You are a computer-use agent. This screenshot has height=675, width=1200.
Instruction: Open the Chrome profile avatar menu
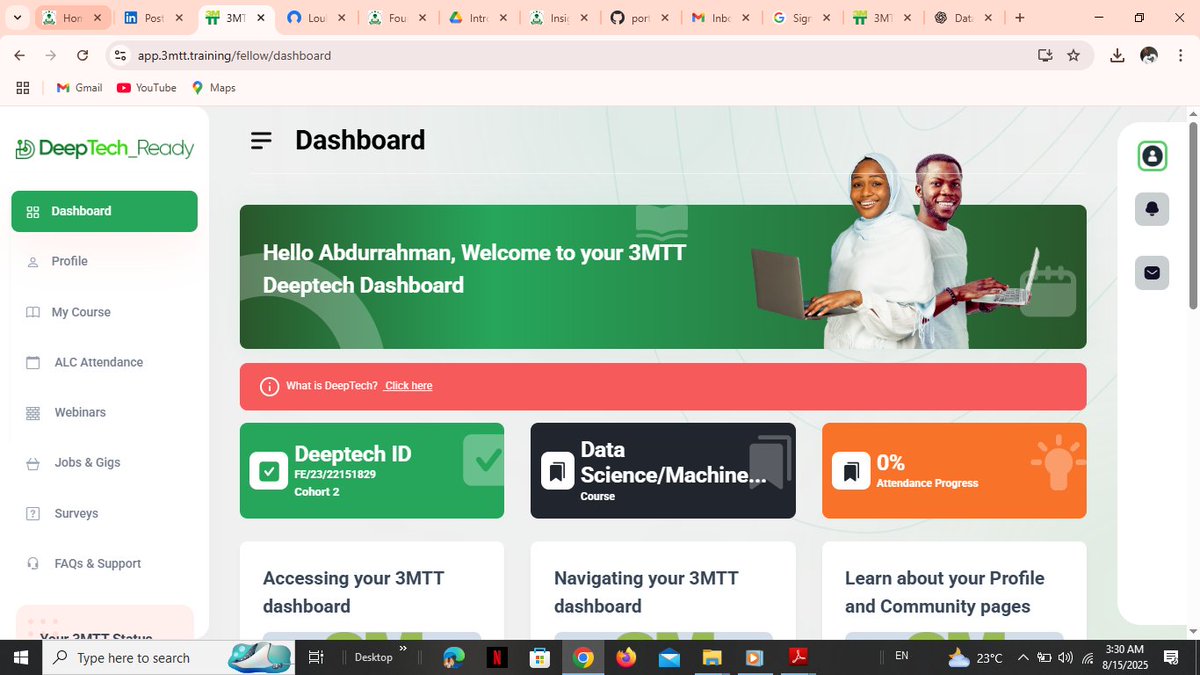pos(1148,55)
